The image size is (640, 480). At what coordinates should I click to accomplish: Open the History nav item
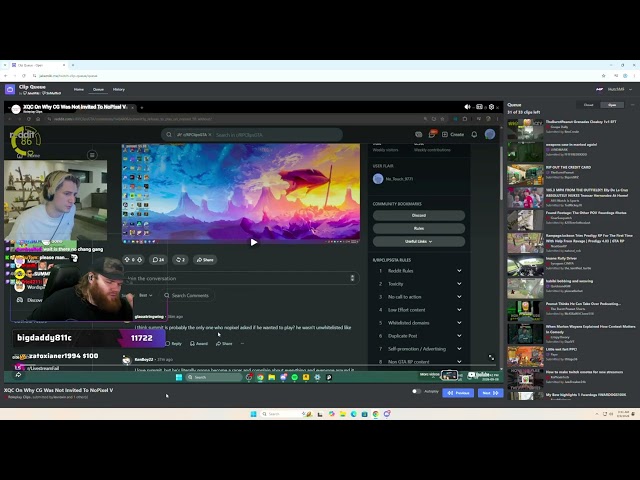click(119, 89)
